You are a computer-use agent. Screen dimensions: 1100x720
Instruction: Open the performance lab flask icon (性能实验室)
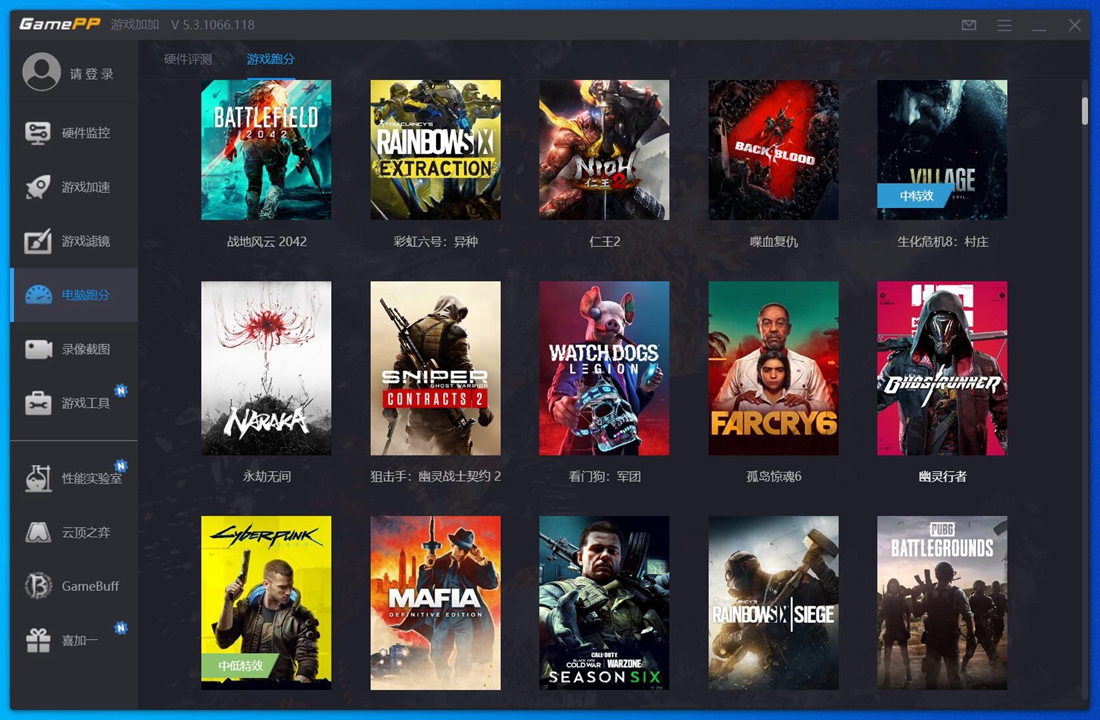tap(38, 478)
